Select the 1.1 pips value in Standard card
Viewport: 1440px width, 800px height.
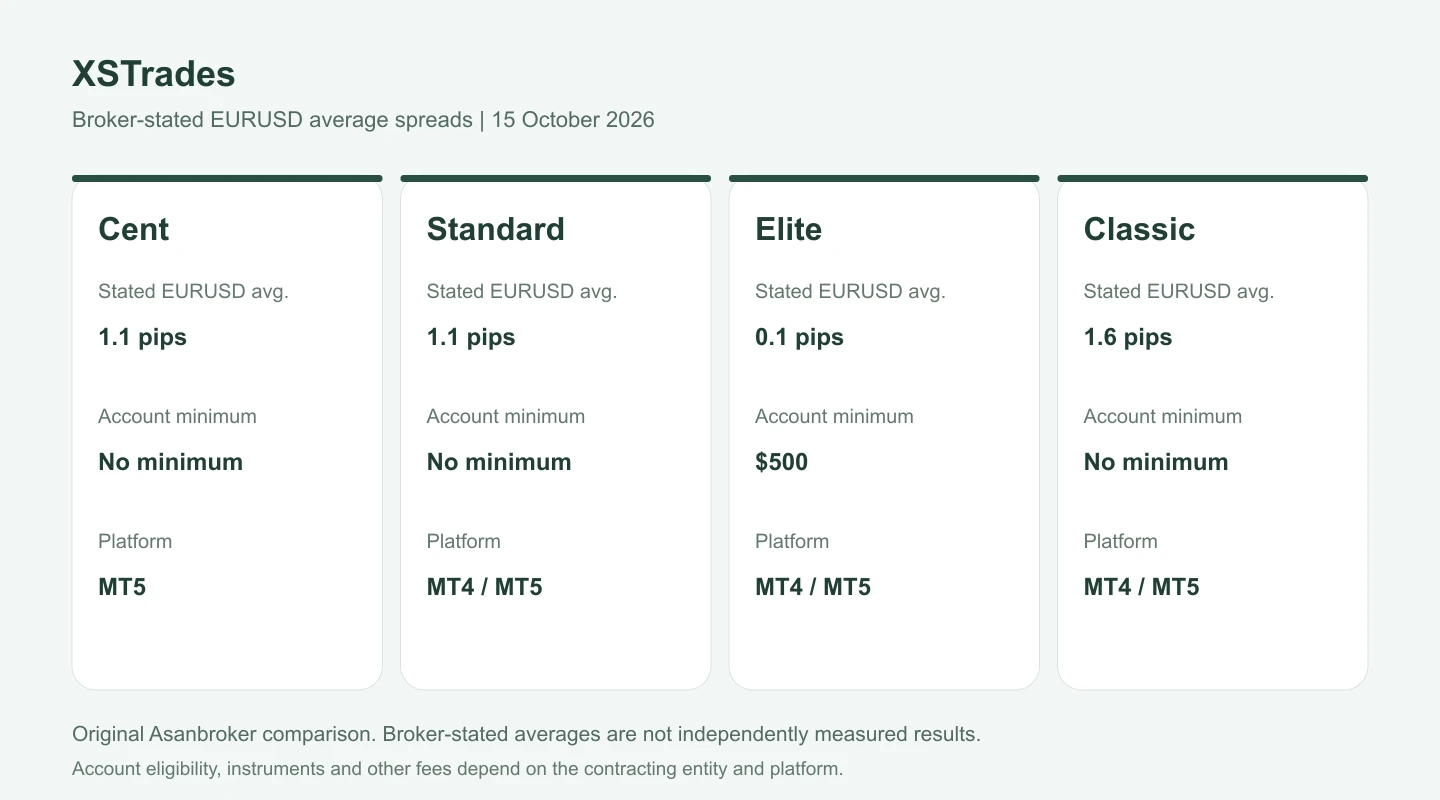(471, 337)
